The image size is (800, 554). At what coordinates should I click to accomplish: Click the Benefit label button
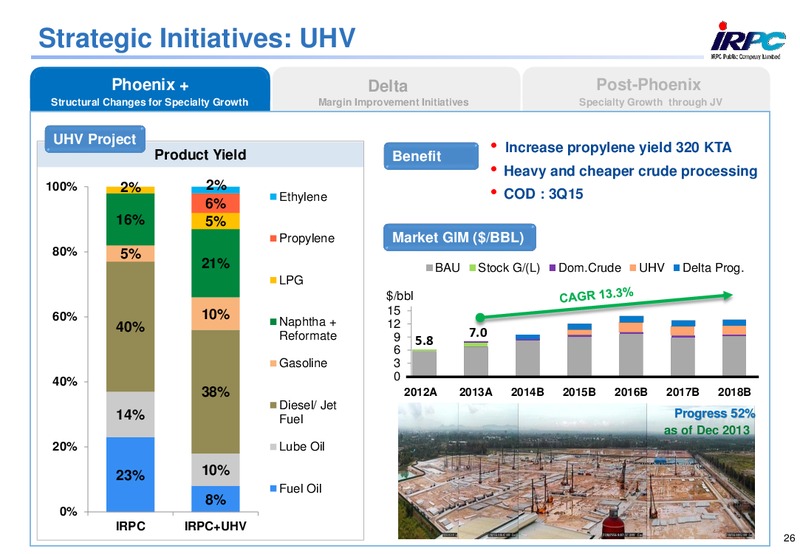coord(431,156)
